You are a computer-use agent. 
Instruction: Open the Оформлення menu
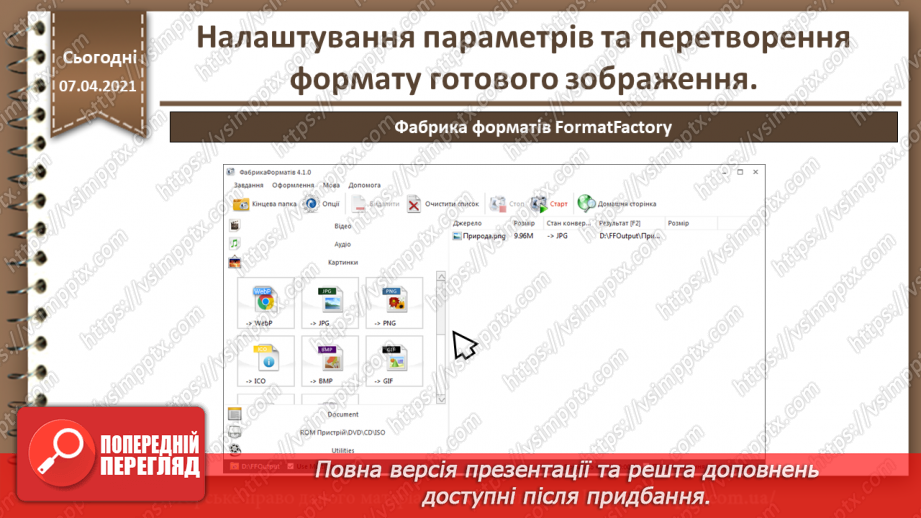point(293,185)
